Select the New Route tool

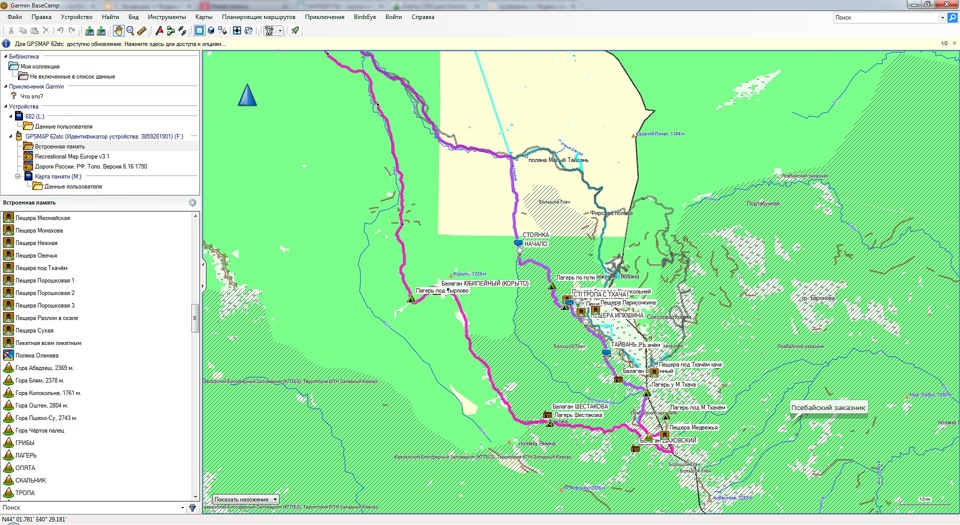(171, 31)
